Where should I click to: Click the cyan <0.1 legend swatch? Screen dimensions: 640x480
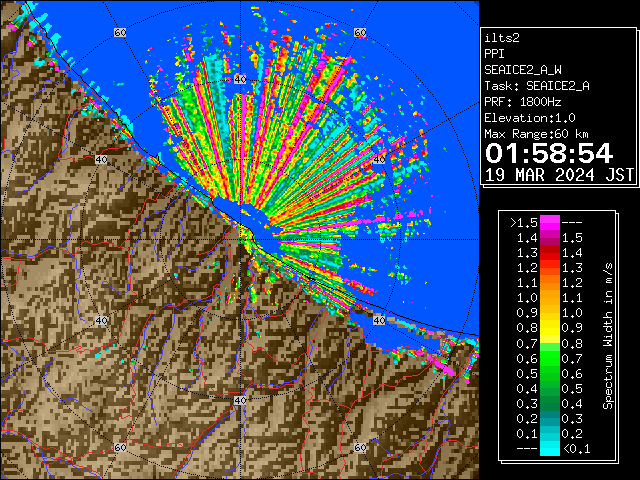(550, 448)
